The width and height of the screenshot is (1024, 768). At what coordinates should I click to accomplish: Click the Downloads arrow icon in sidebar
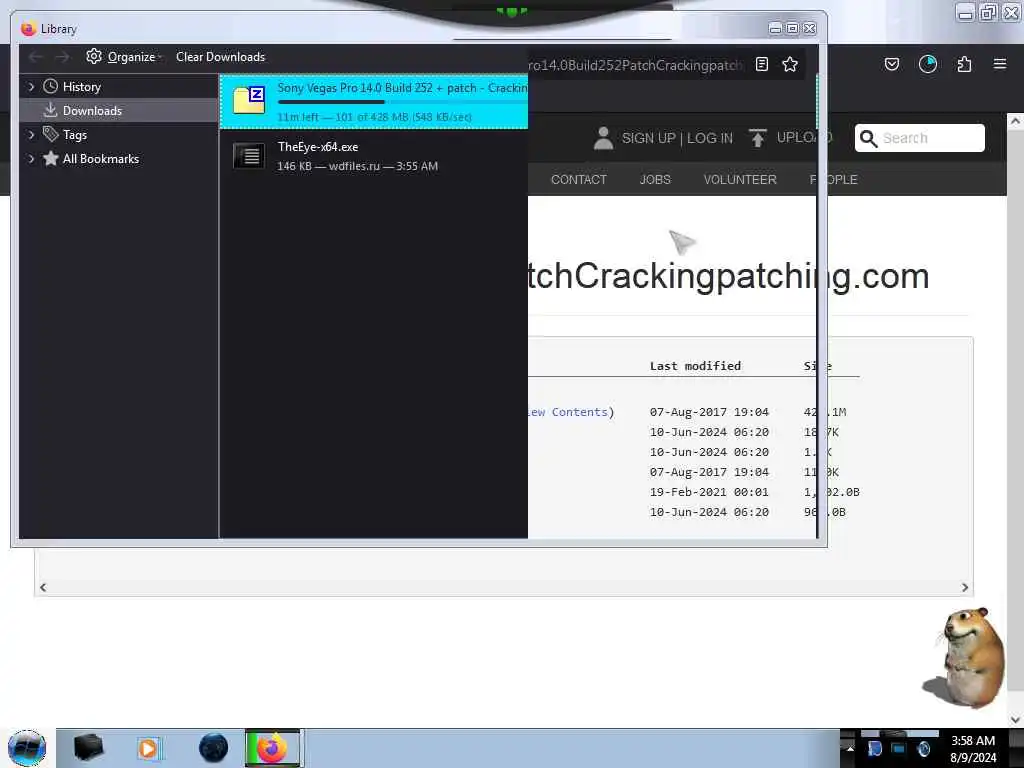click(x=50, y=110)
